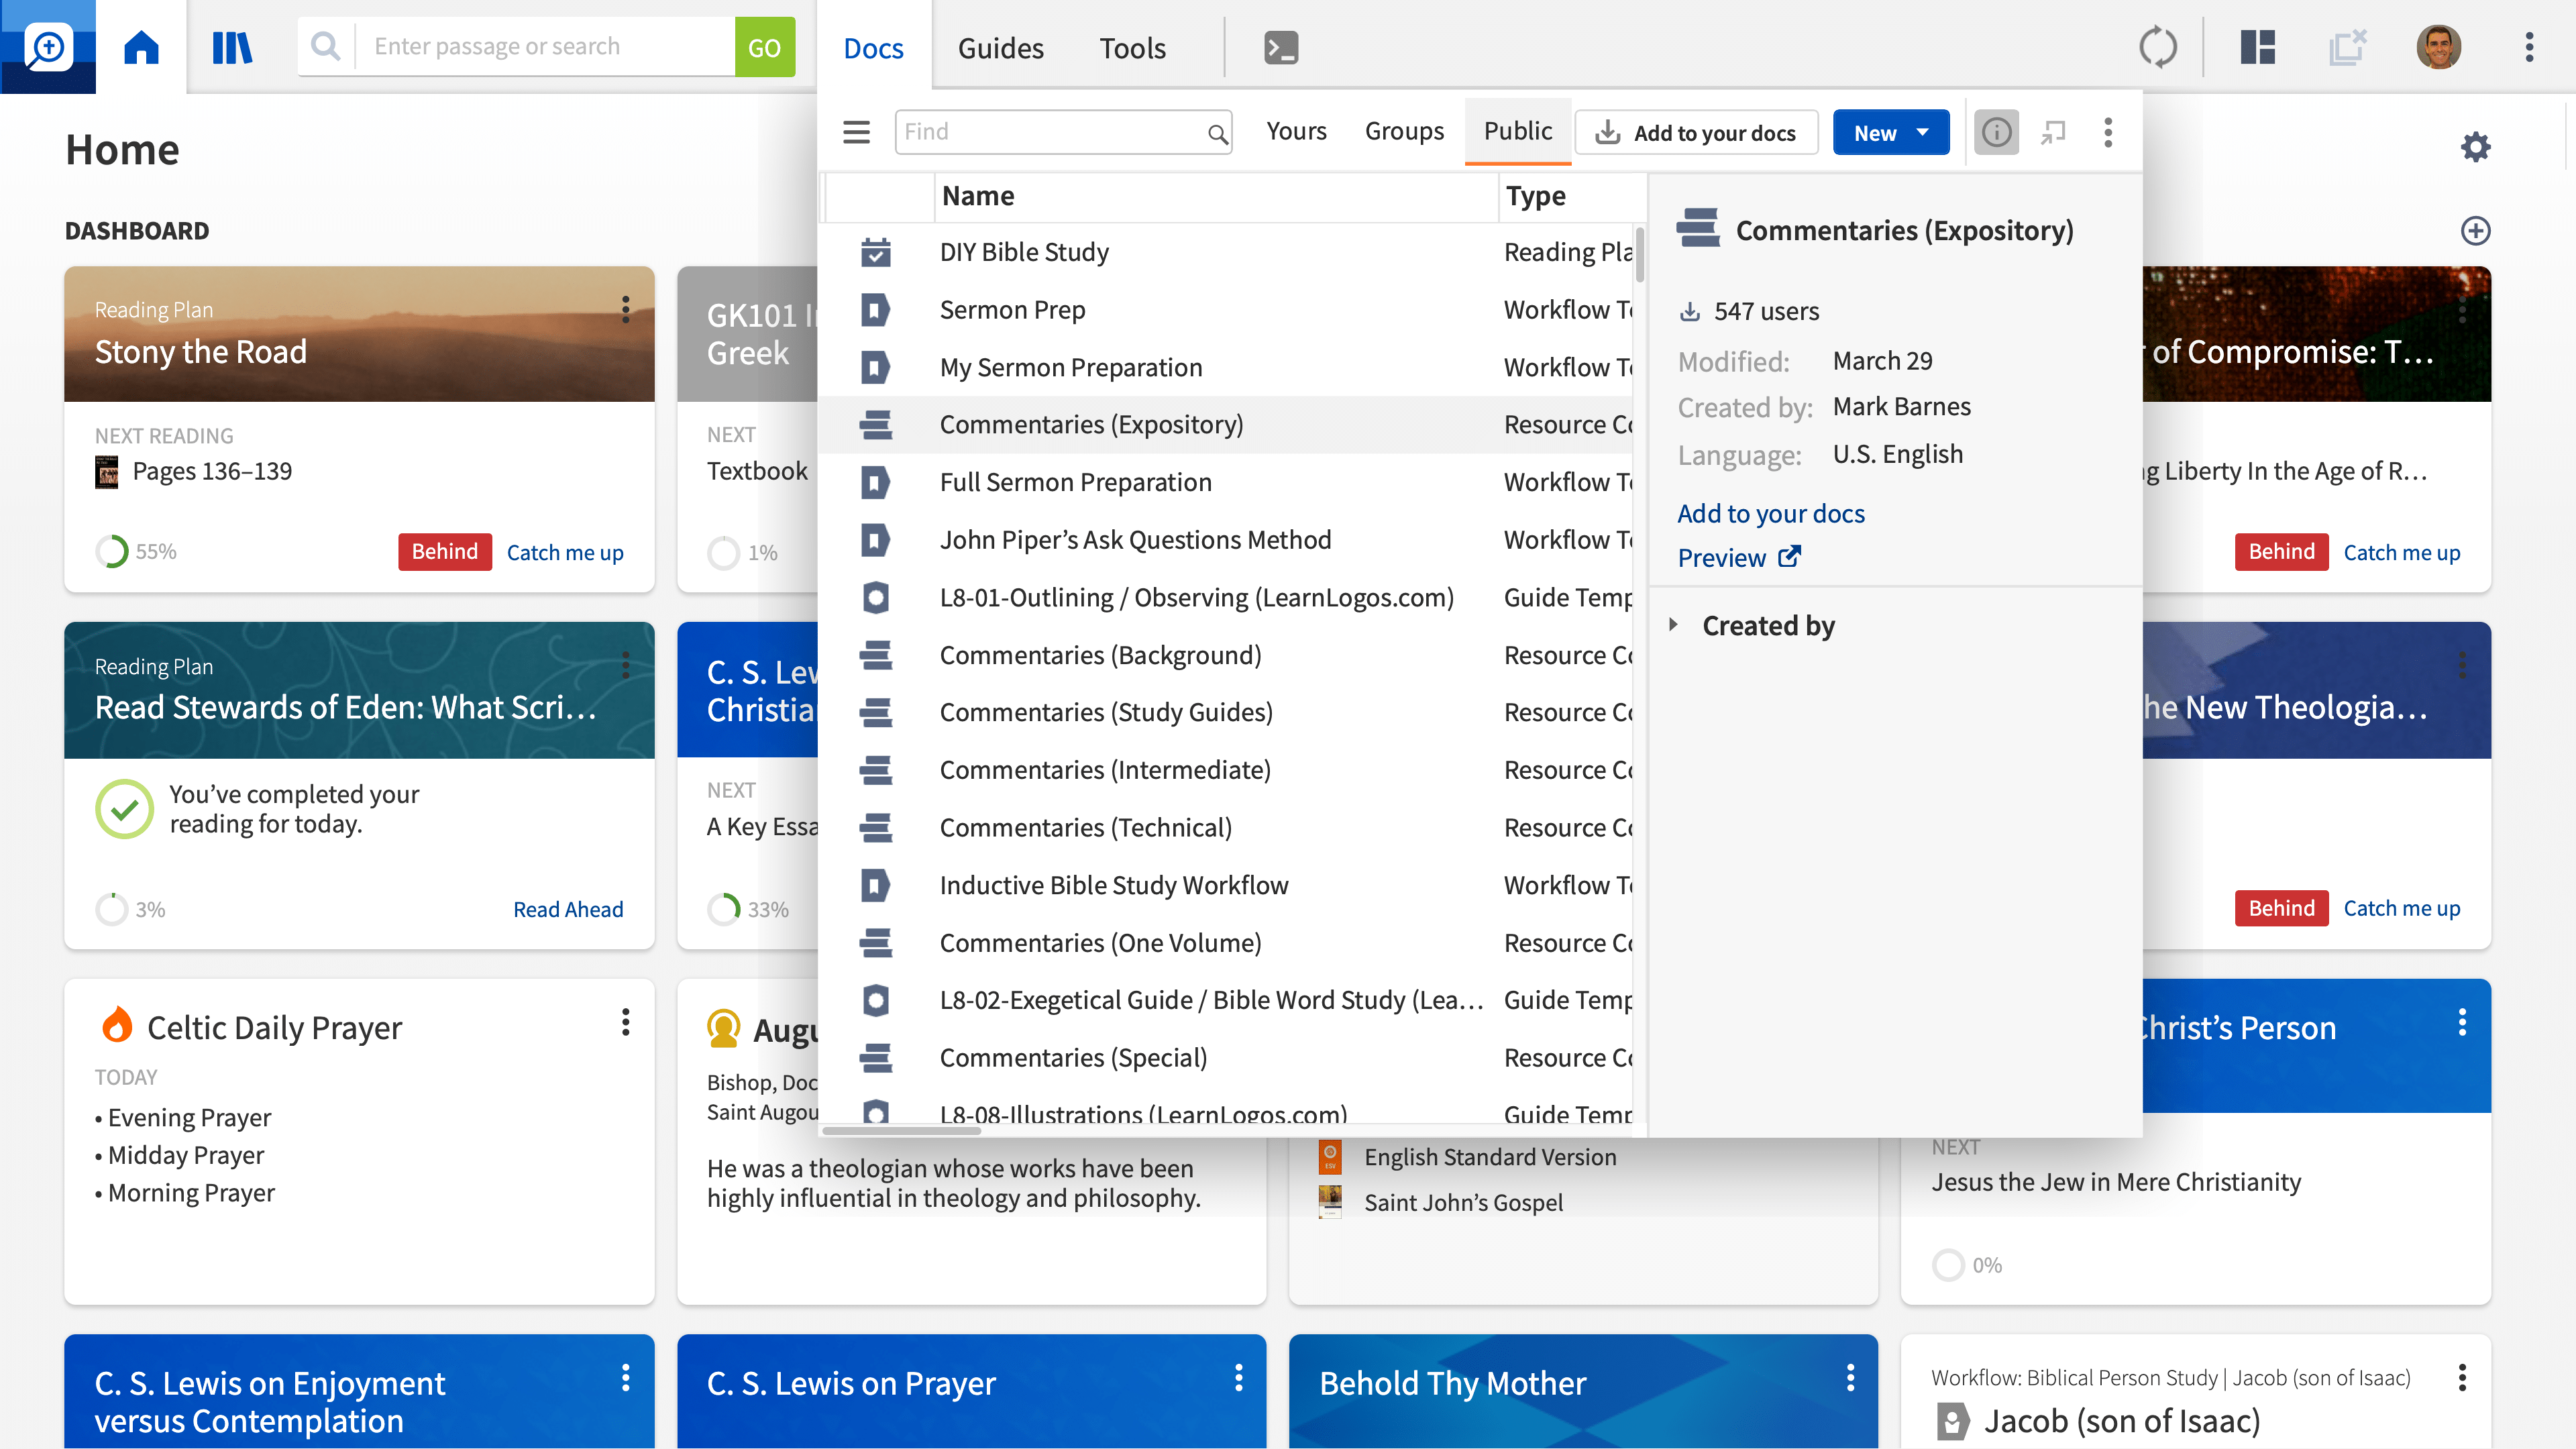Show the Yours documents filter
Screen dimensions: 2576x1449
(x=1296, y=131)
